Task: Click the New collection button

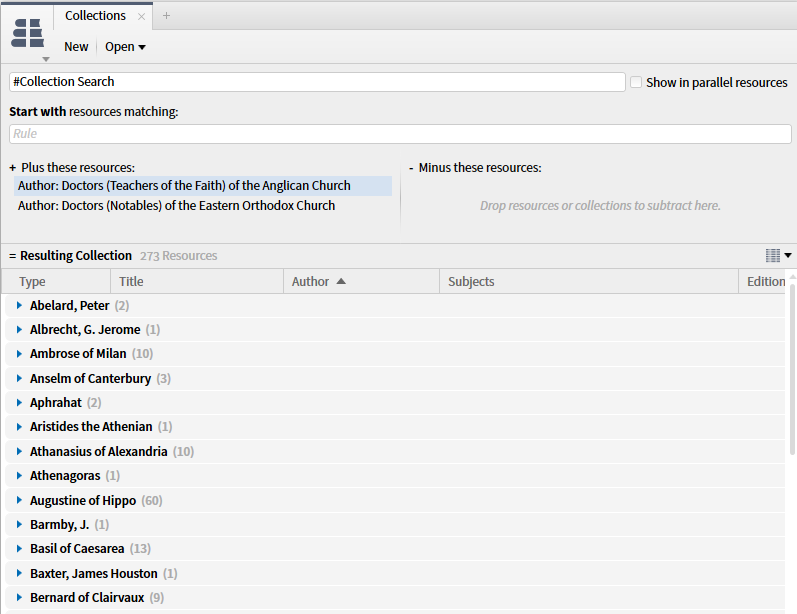Action: [x=76, y=47]
